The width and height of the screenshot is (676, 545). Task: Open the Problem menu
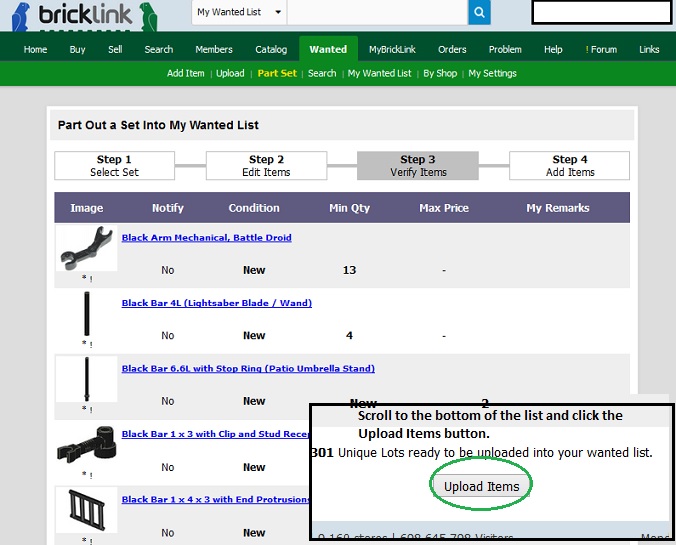point(505,50)
